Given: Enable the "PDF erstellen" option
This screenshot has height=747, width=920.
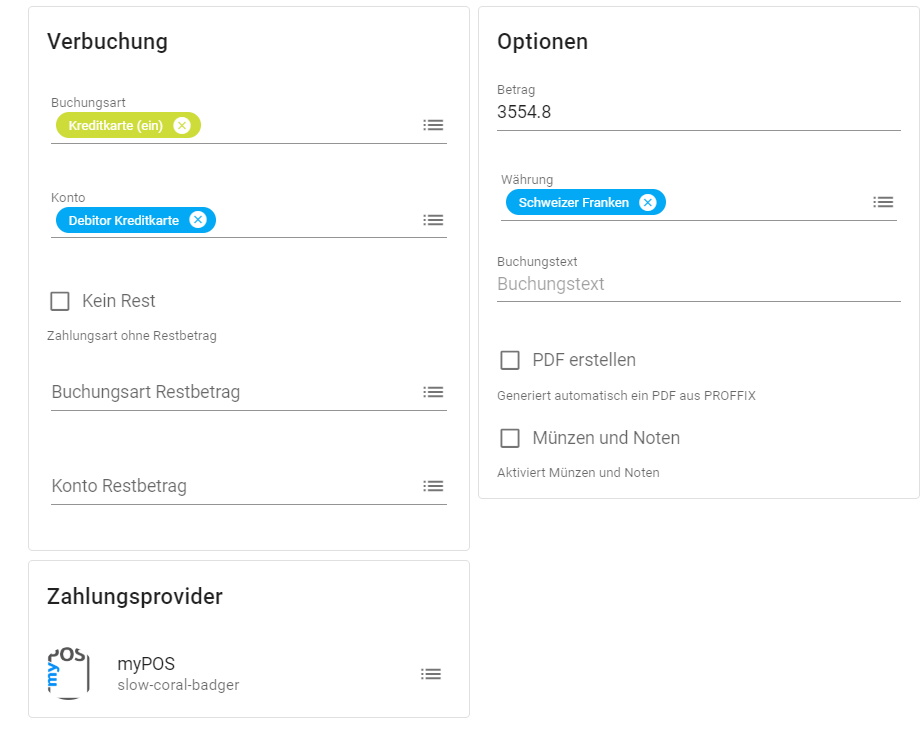Looking at the screenshot, I should pos(510,359).
